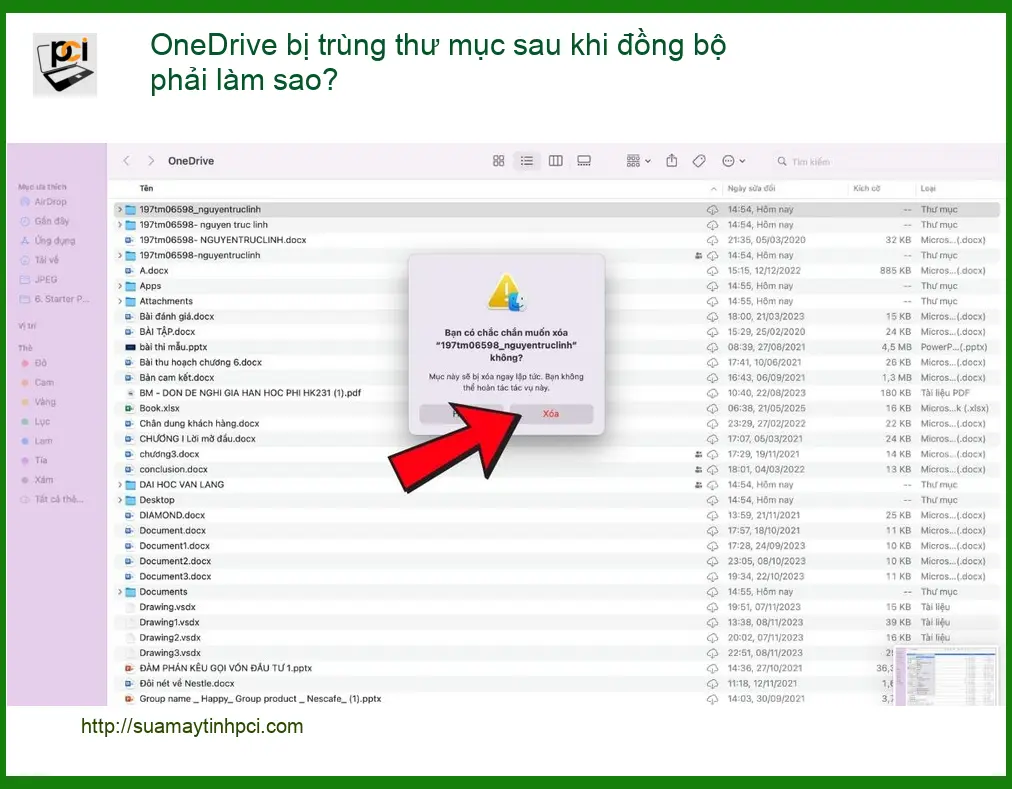This screenshot has height=789, width=1012.
Task: Select file Drawing3.vsdx
Action: [x=170, y=653]
